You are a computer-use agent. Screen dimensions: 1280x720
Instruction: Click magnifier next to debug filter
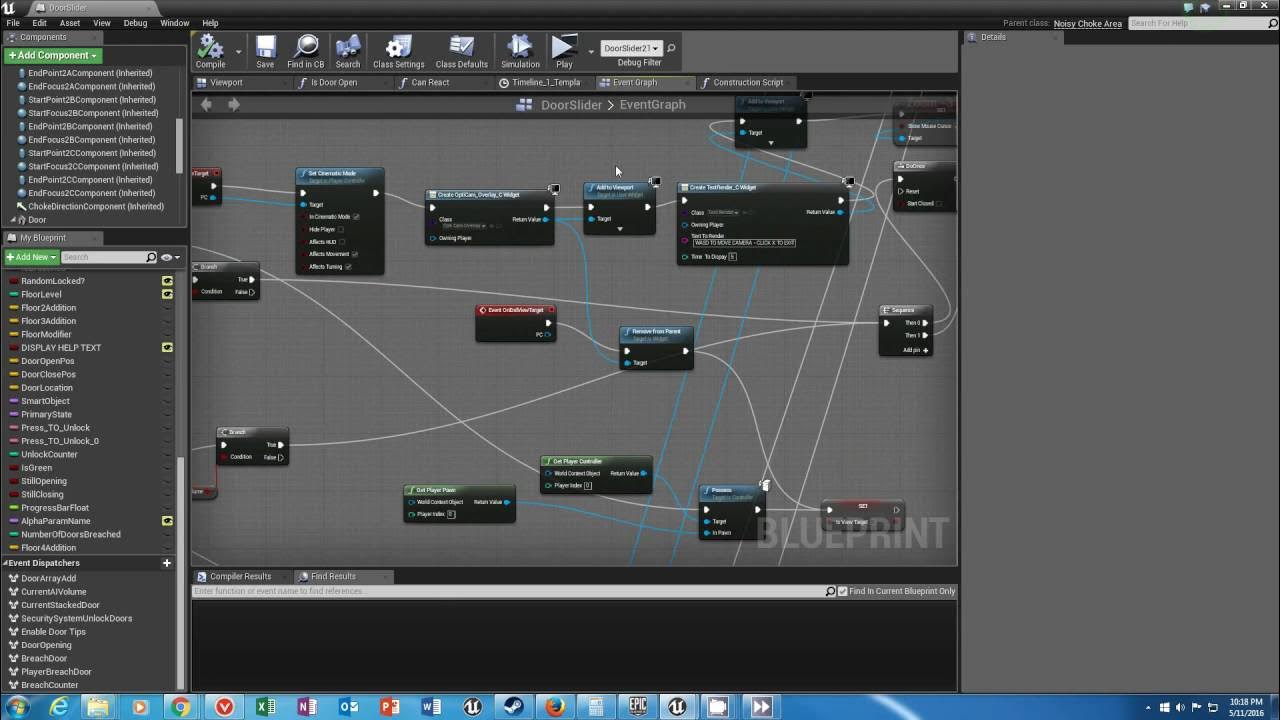pos(671,48)
